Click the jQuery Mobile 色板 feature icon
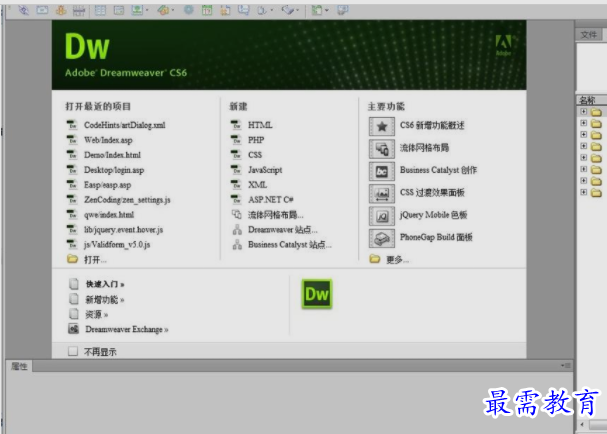Viewport: 607px width, 434px height. [x=382, y=216]
